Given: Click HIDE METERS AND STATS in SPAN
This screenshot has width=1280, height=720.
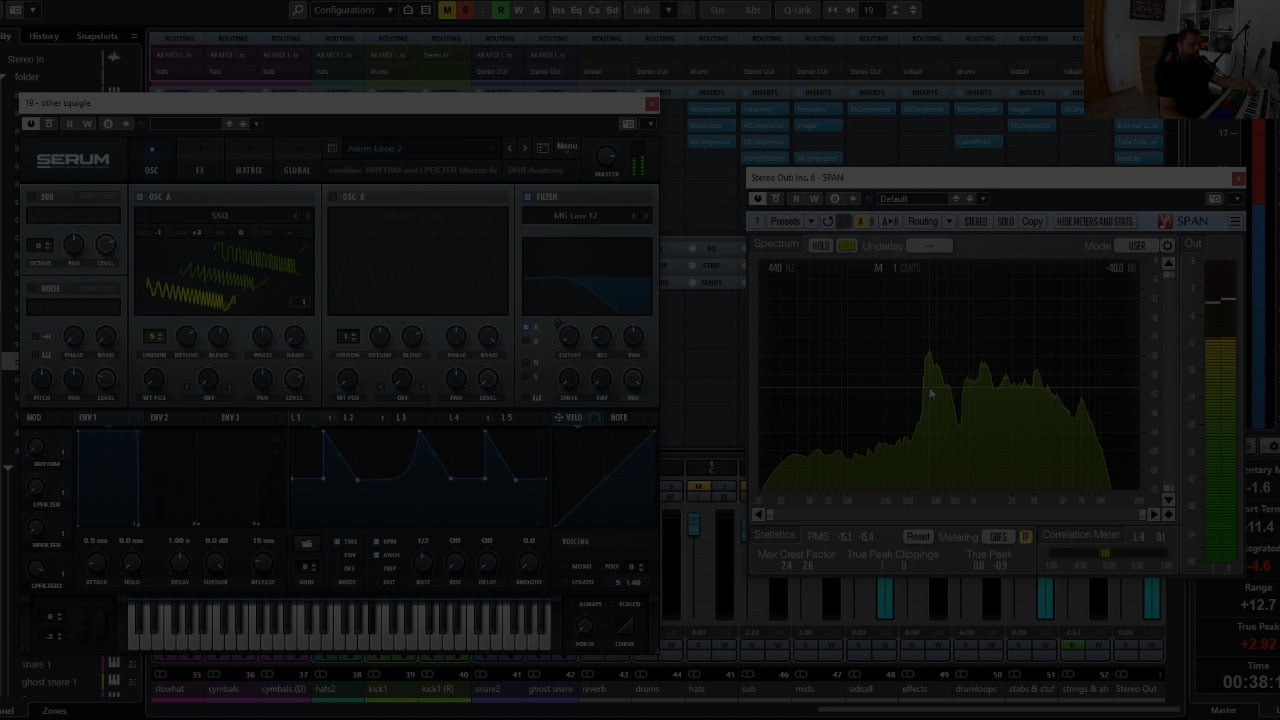Looking at the screenshot, I should click(x=1095, y=221).
